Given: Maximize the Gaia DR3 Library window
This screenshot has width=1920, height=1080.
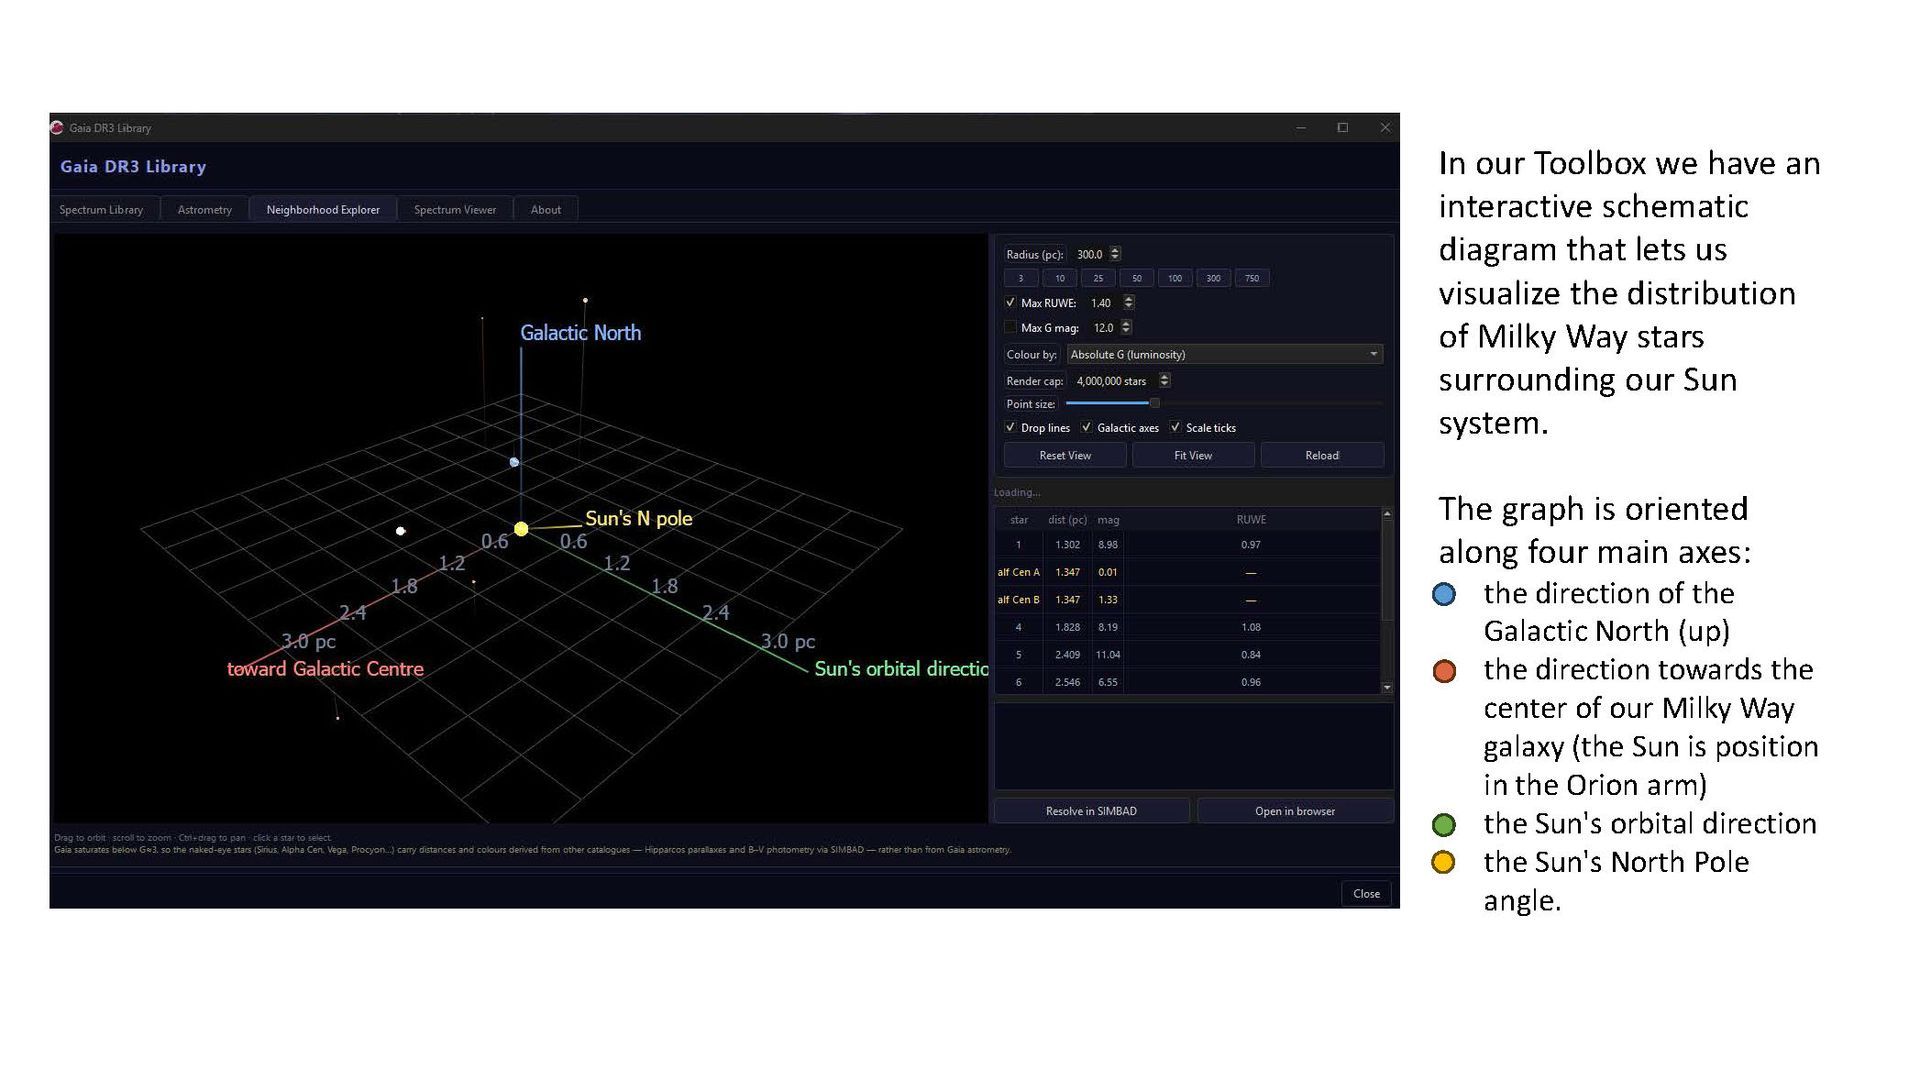Looking at the screenshot, I should 1343,128.
